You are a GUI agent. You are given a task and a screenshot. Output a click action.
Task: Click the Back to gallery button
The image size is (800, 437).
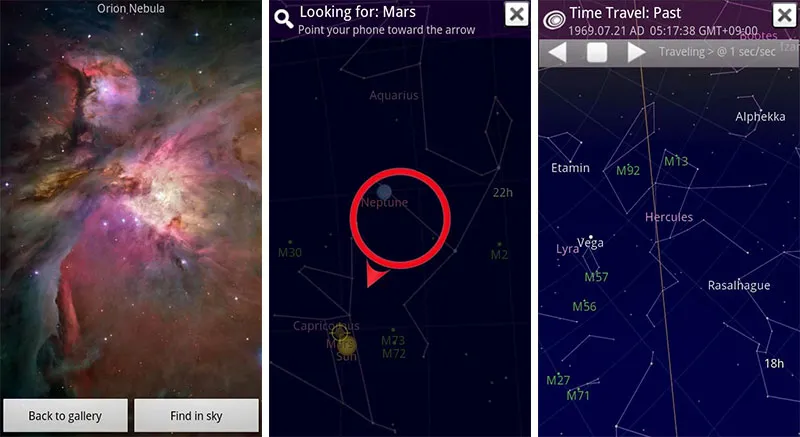pos(65,416)
